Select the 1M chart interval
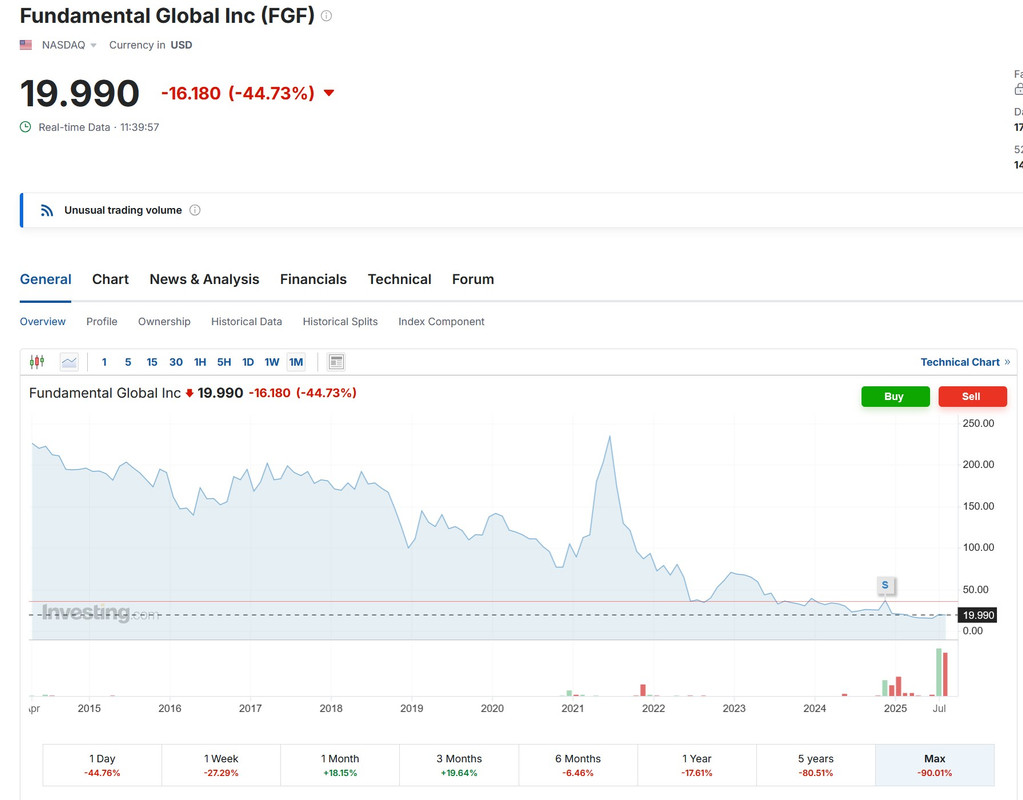 (x=296, y=362)
